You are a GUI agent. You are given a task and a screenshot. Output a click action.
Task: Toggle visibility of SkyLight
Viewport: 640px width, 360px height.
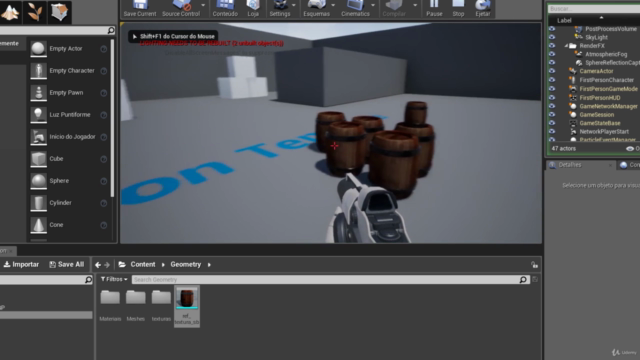(x=552, y=37)
